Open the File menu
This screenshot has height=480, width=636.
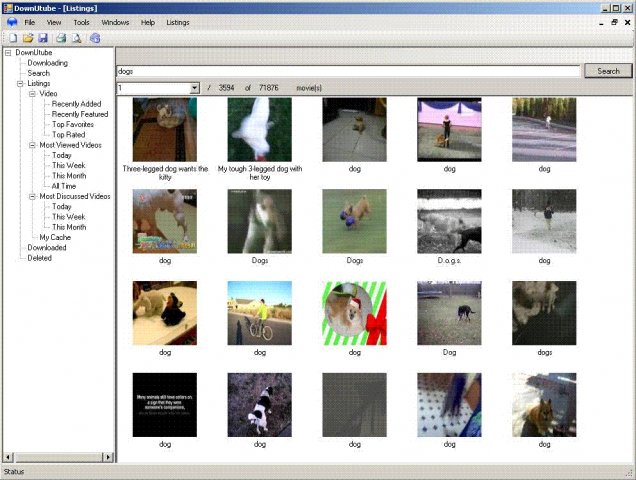[30, 22]
